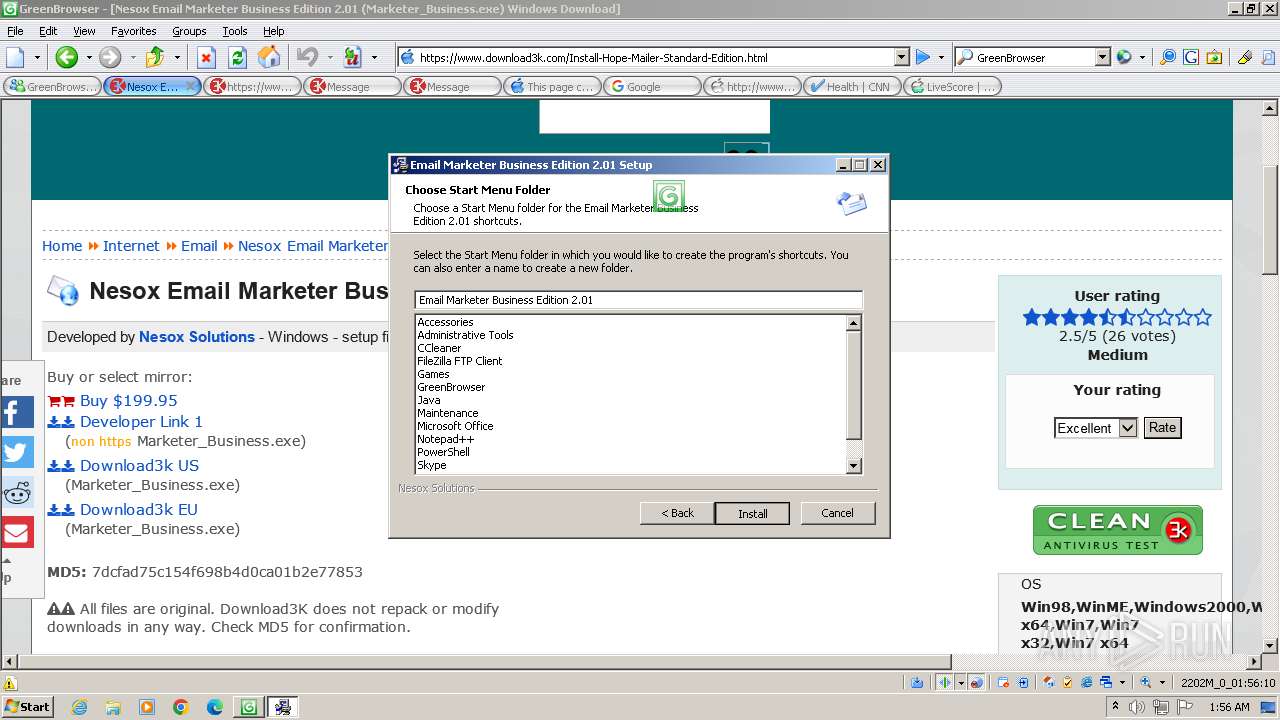Open the search engine globe dropdown arrow

coord(1142,58)
